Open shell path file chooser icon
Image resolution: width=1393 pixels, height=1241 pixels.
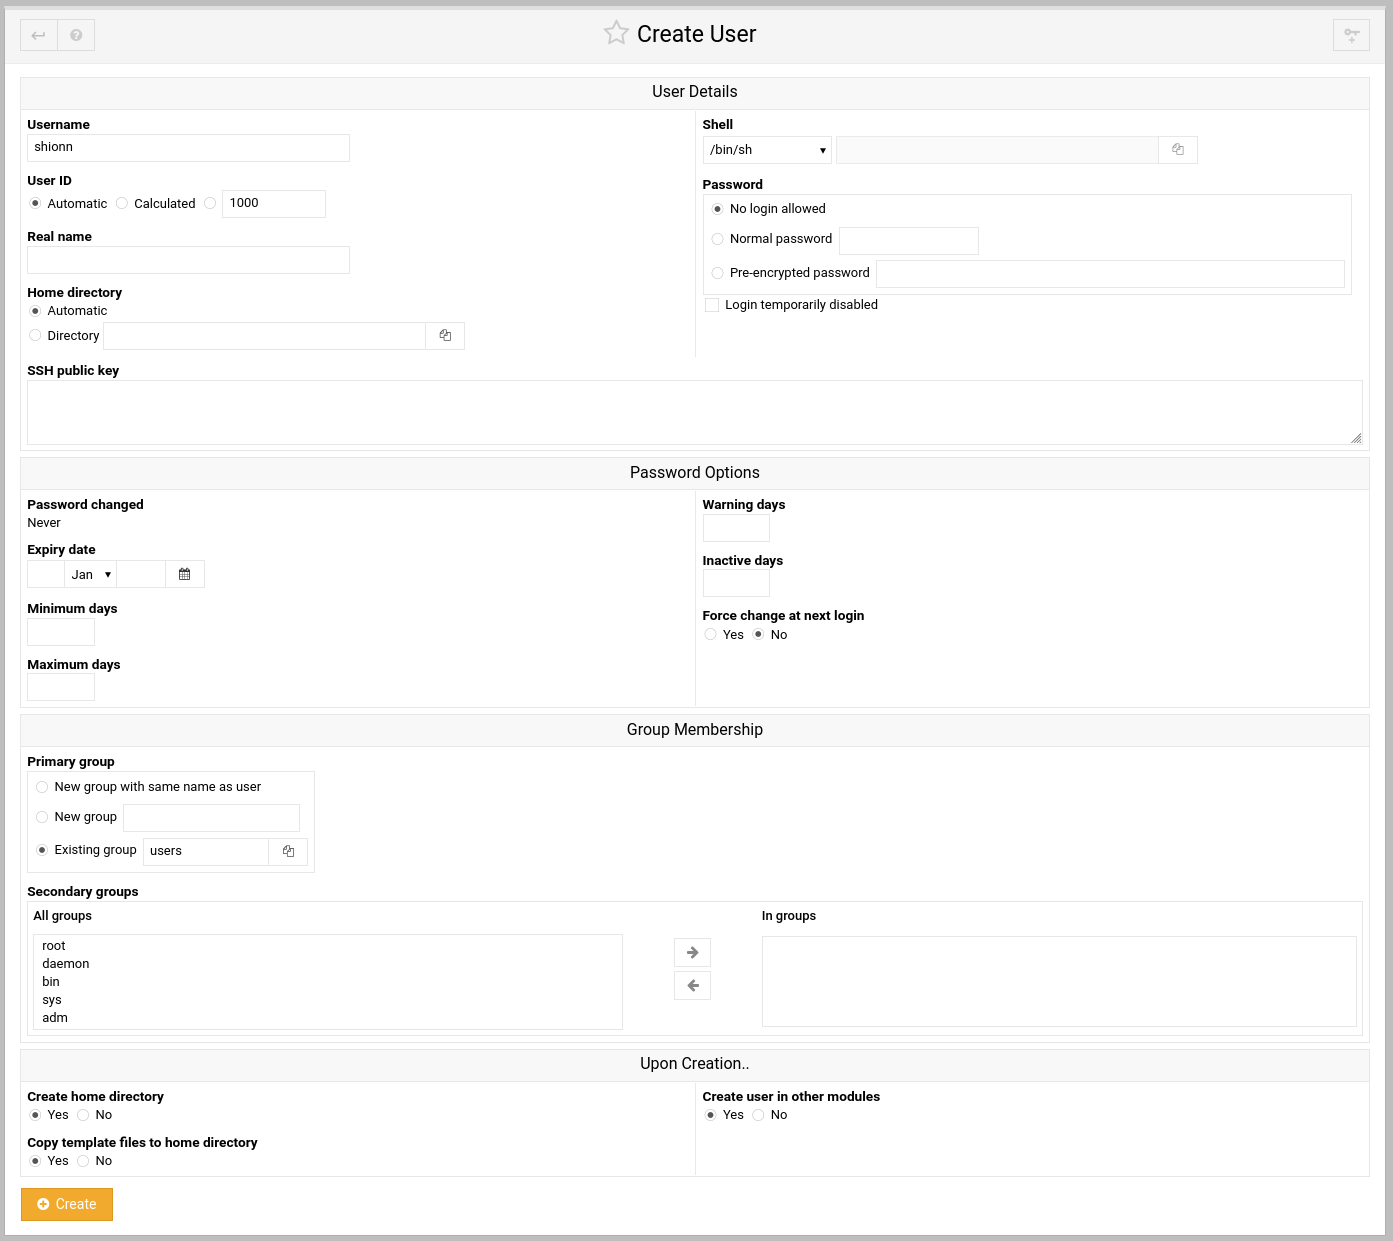coord(1178,150)
